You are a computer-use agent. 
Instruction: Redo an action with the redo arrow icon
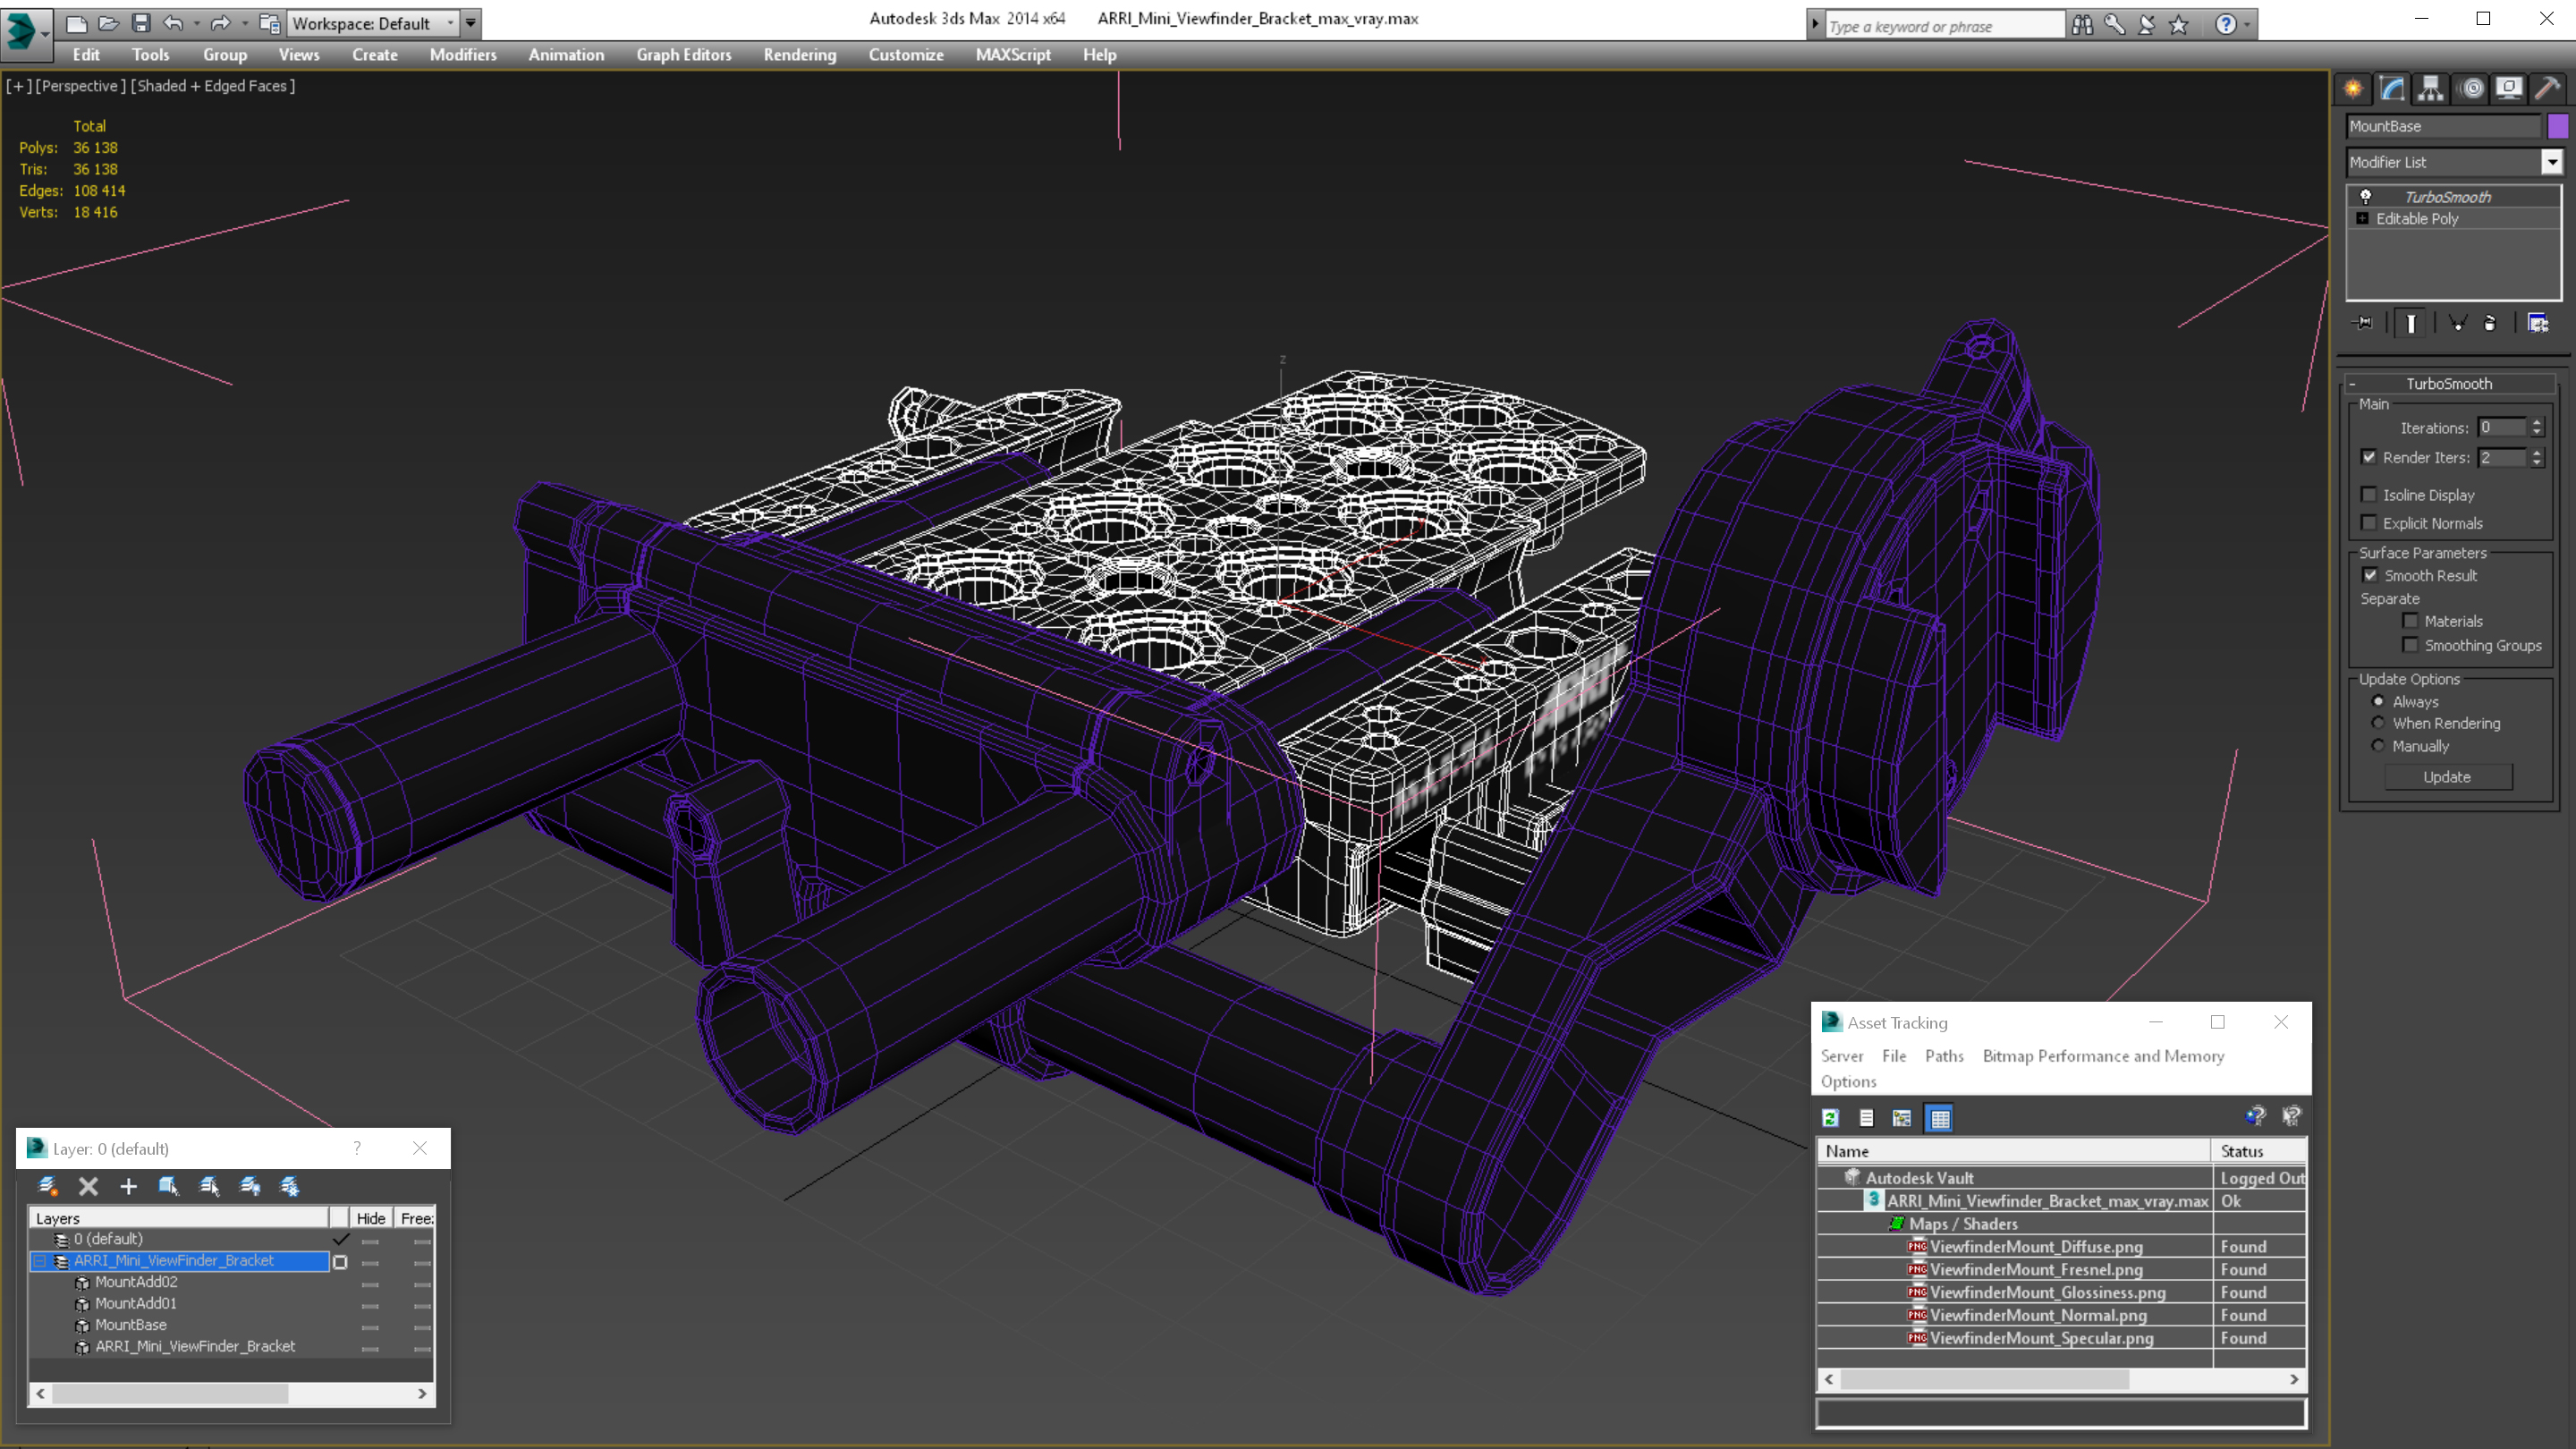(x=221, y=23)
